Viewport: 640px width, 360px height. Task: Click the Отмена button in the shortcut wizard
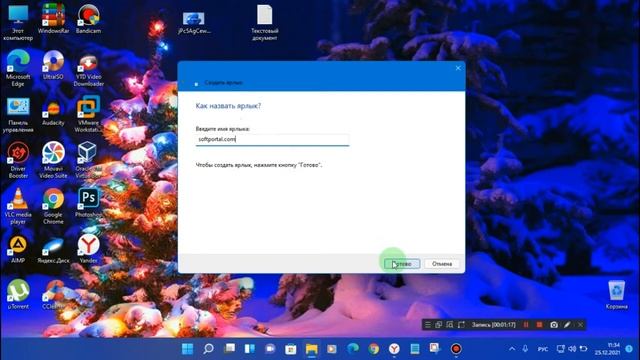coord(442,264)
